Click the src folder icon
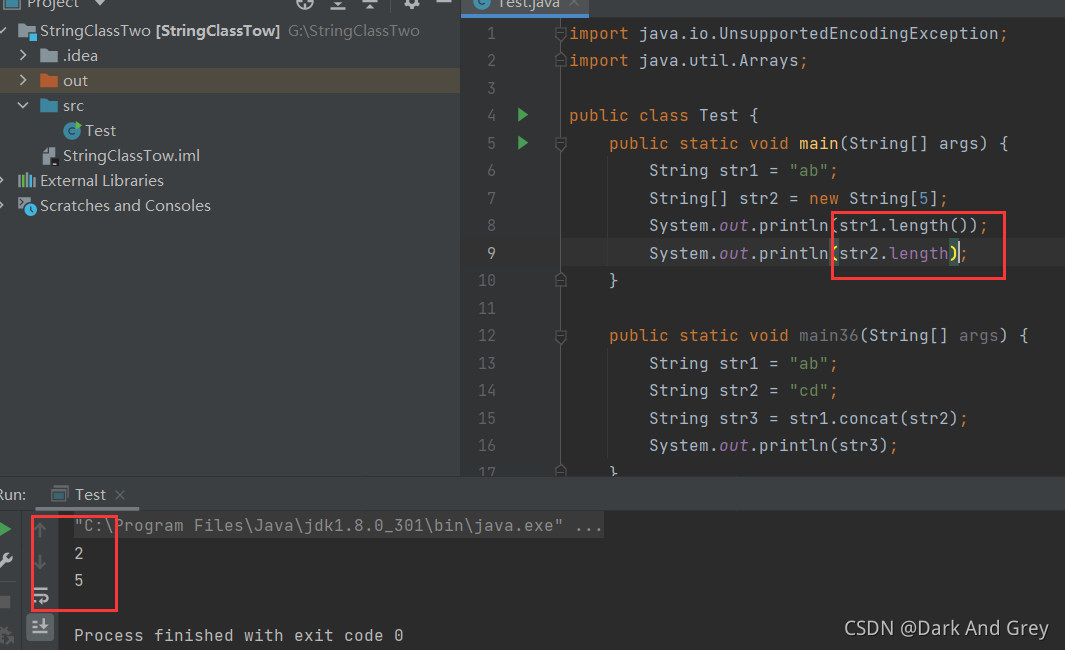The width and height of the screenshot is (1065, 650). [49, 106]
